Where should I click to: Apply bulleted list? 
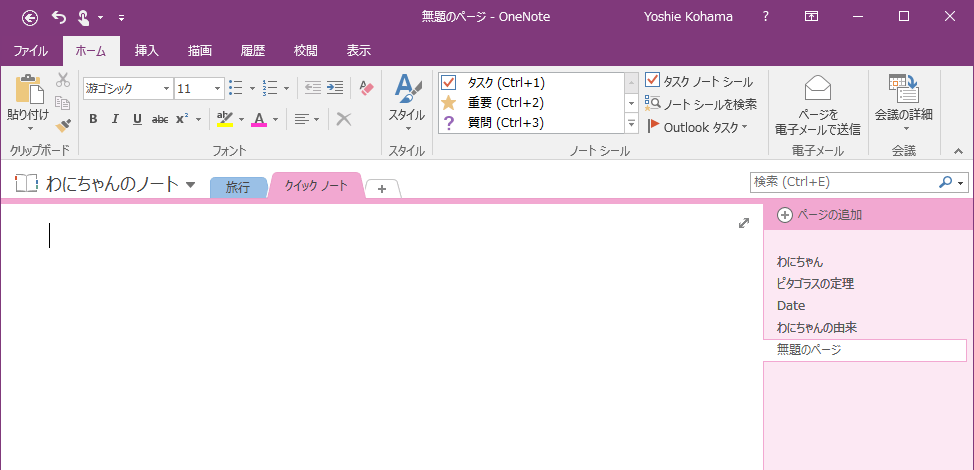click(235, 88)
